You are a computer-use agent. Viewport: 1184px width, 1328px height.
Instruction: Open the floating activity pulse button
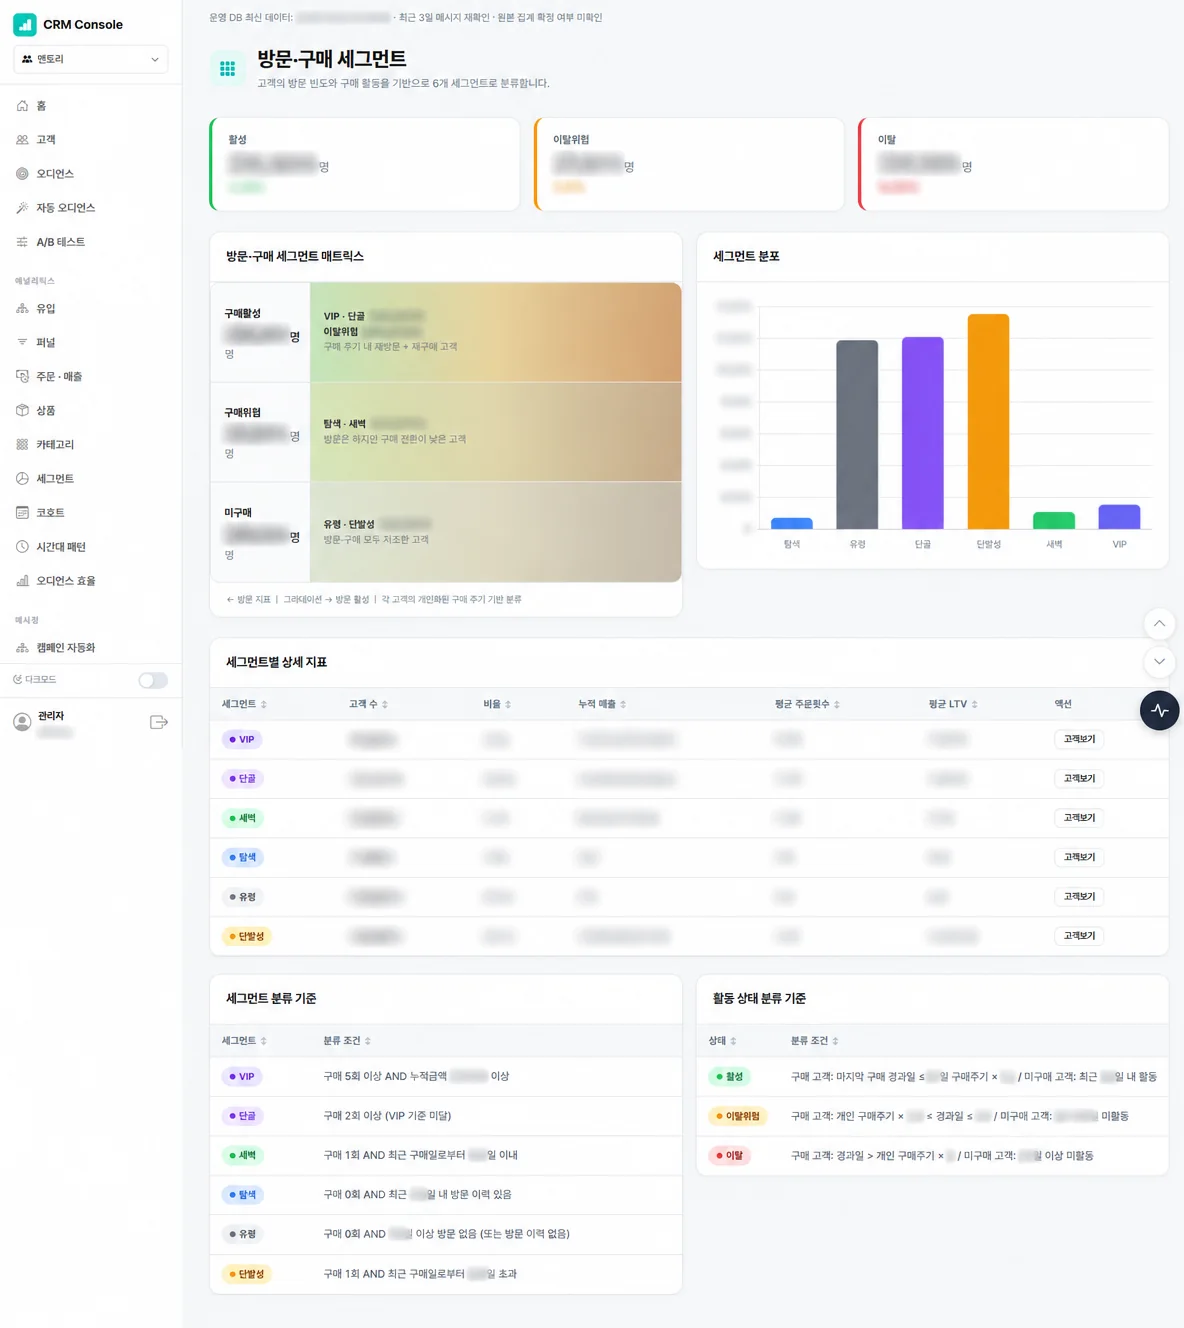[1160, 711]
